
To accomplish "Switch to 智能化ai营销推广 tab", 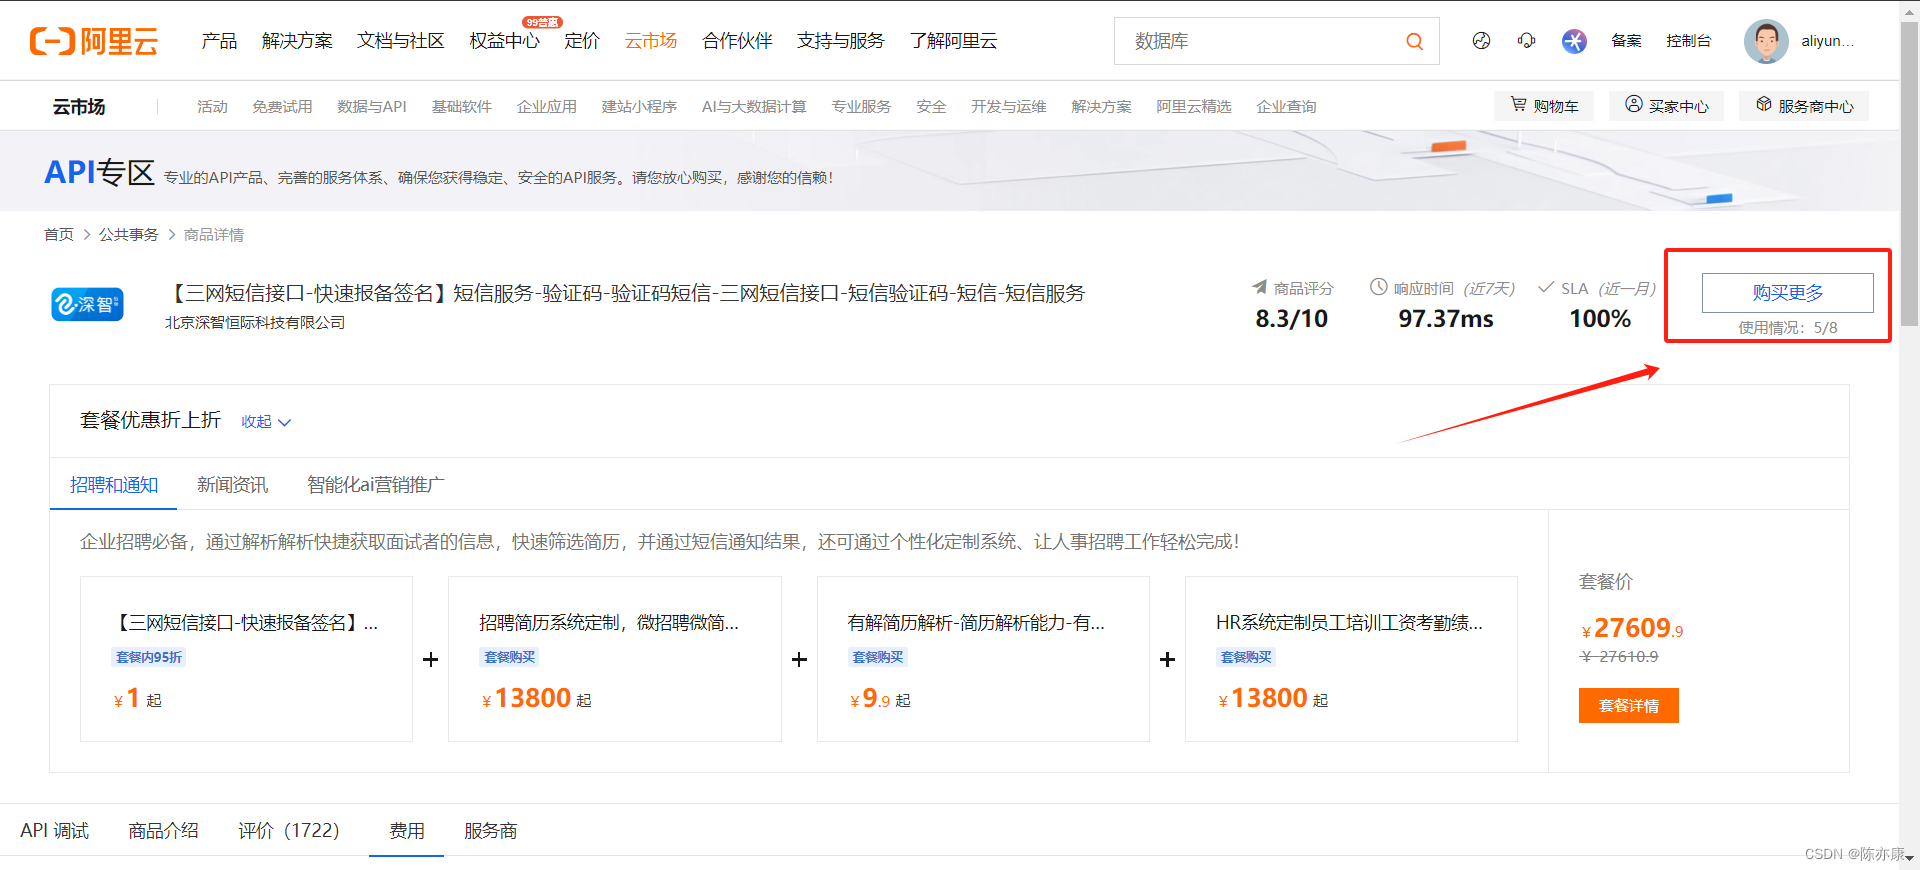I will (x=375, y=485).
